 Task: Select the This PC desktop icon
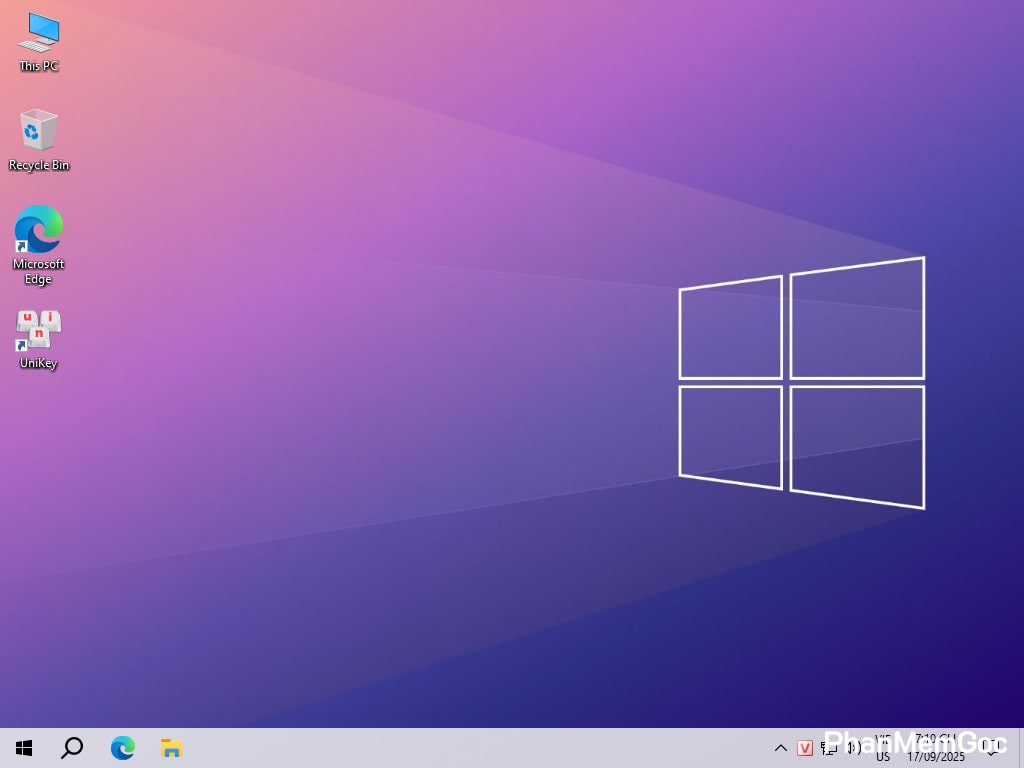pyautogui.click(x=39, y=33)
